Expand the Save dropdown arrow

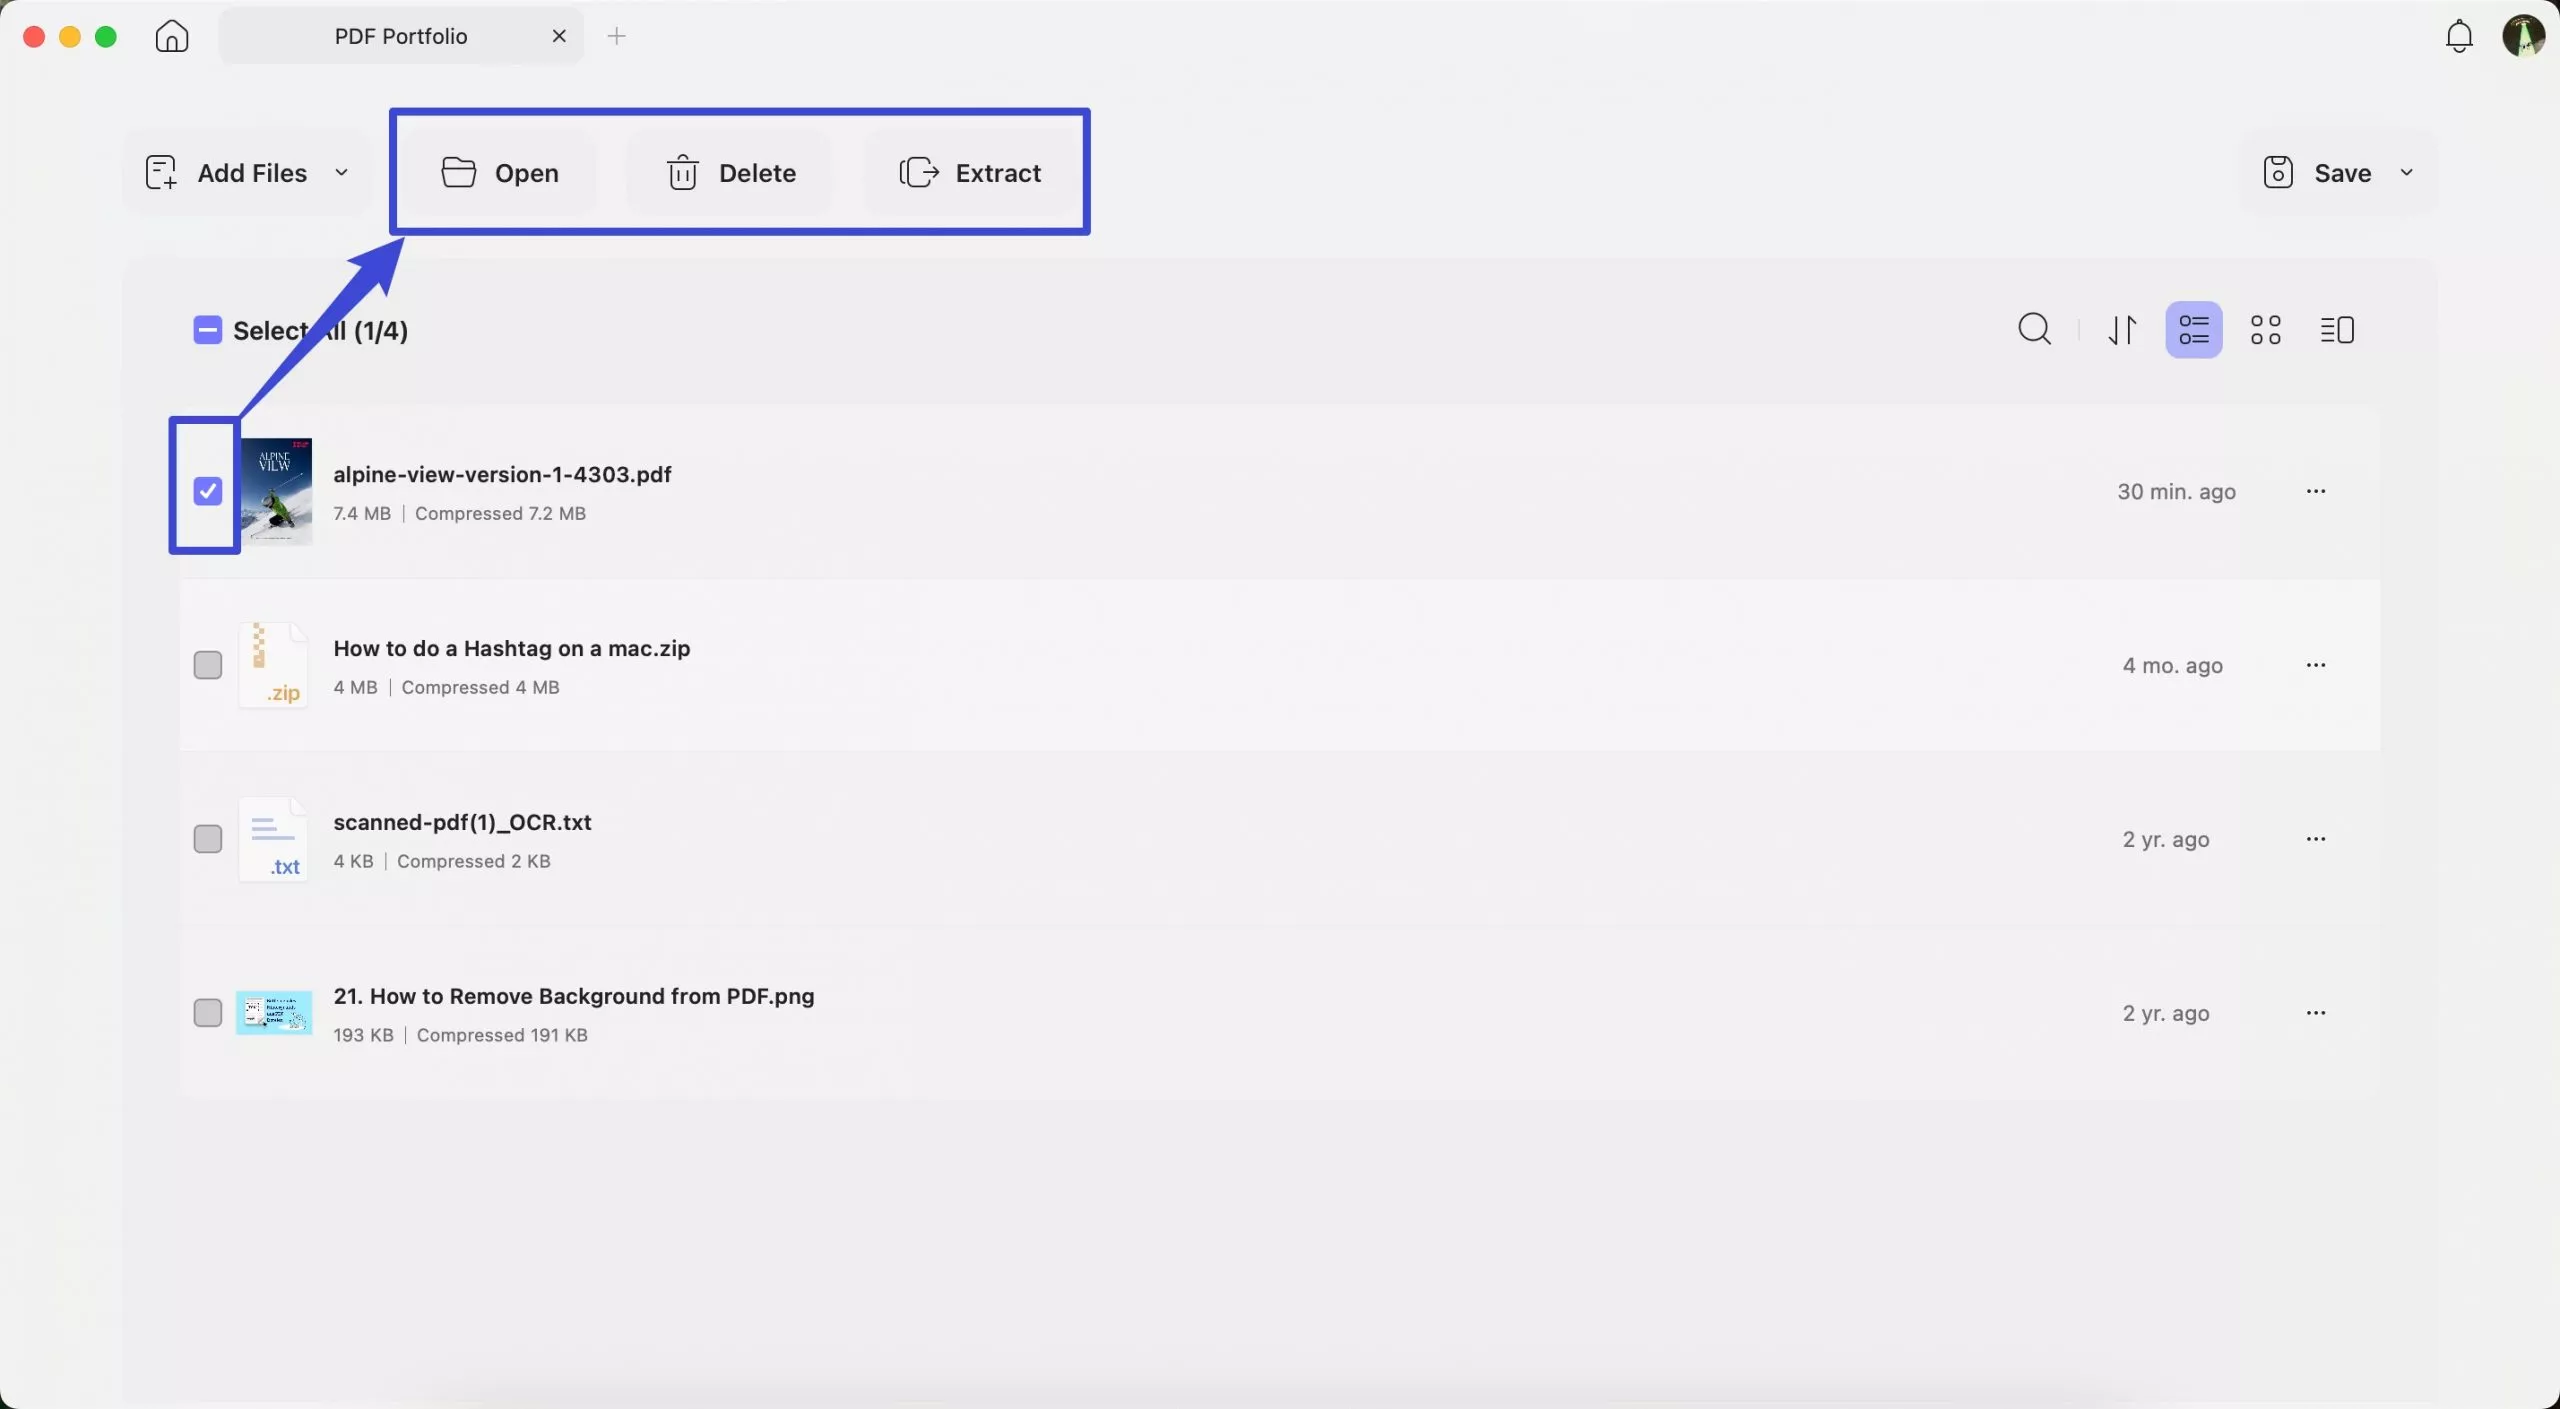pyautogui.click(x=2406, y=173)
